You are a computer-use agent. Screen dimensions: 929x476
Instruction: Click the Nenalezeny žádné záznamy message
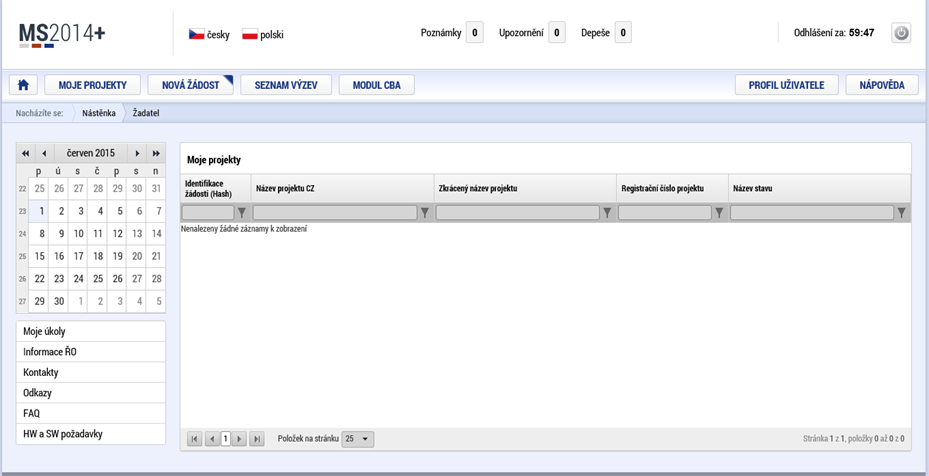pyautogui.click(x=244, y=229)
